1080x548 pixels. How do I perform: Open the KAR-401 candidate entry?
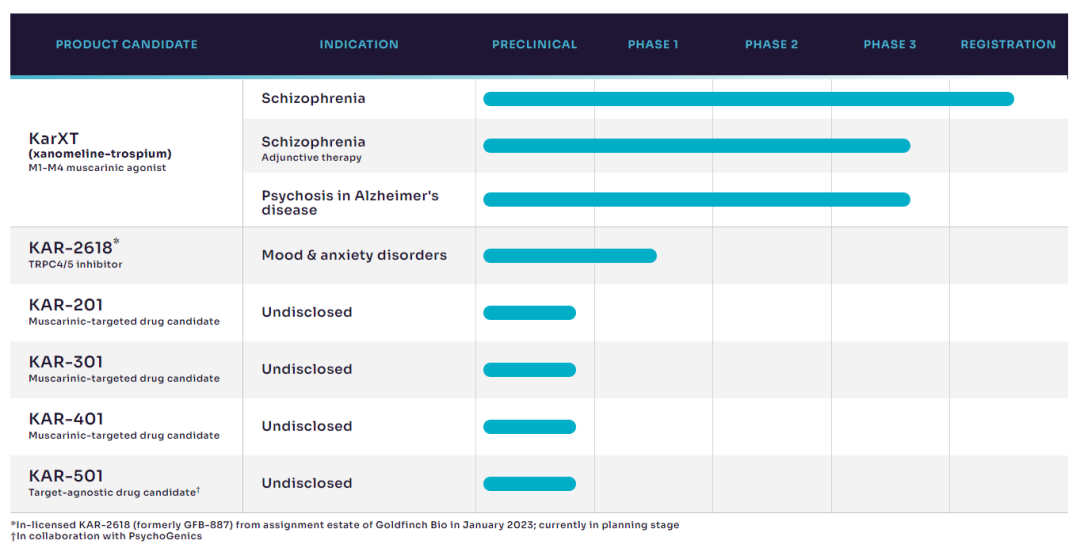[x=66, y=419]
